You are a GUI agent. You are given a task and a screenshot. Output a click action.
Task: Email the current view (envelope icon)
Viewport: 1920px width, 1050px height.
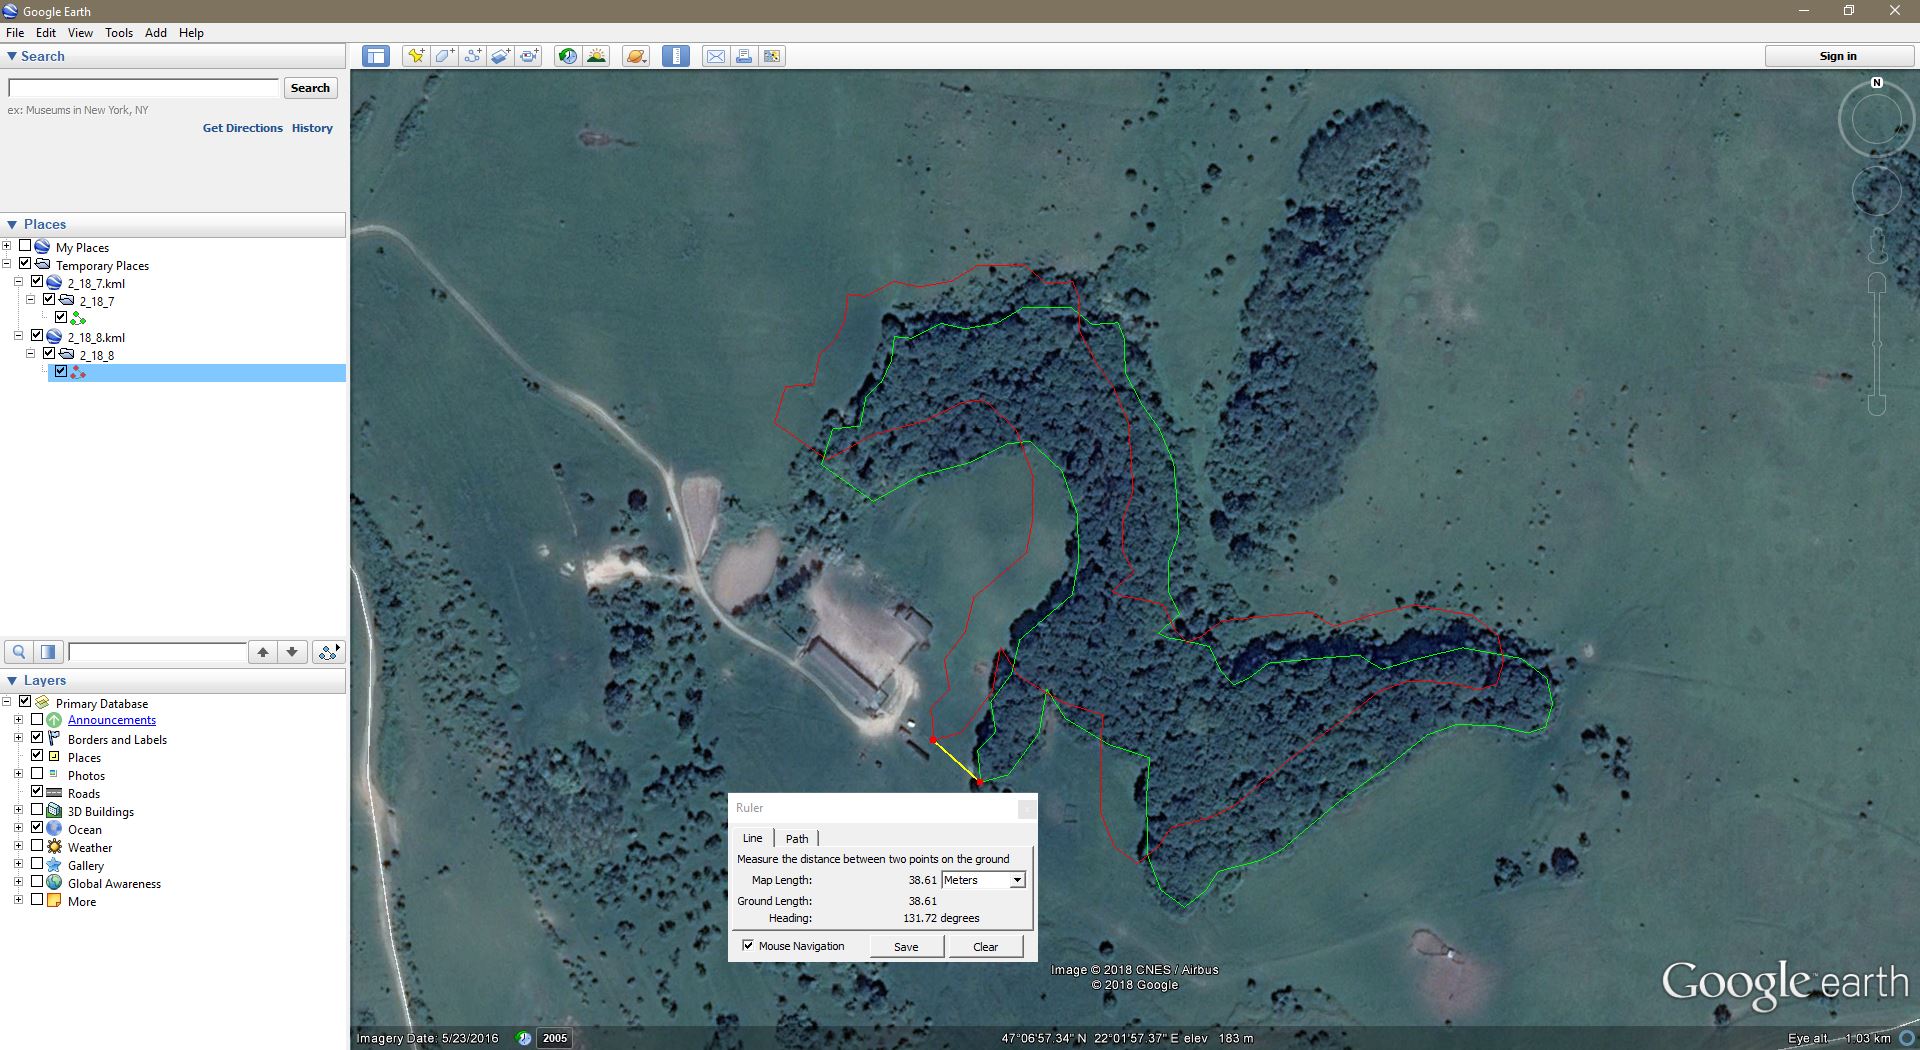715,56
